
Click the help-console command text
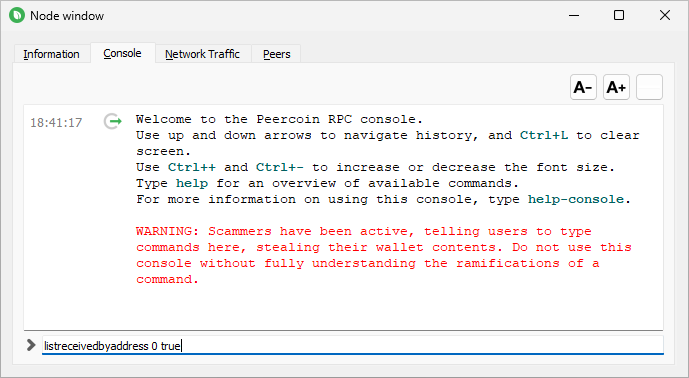[x=576, y=200]
